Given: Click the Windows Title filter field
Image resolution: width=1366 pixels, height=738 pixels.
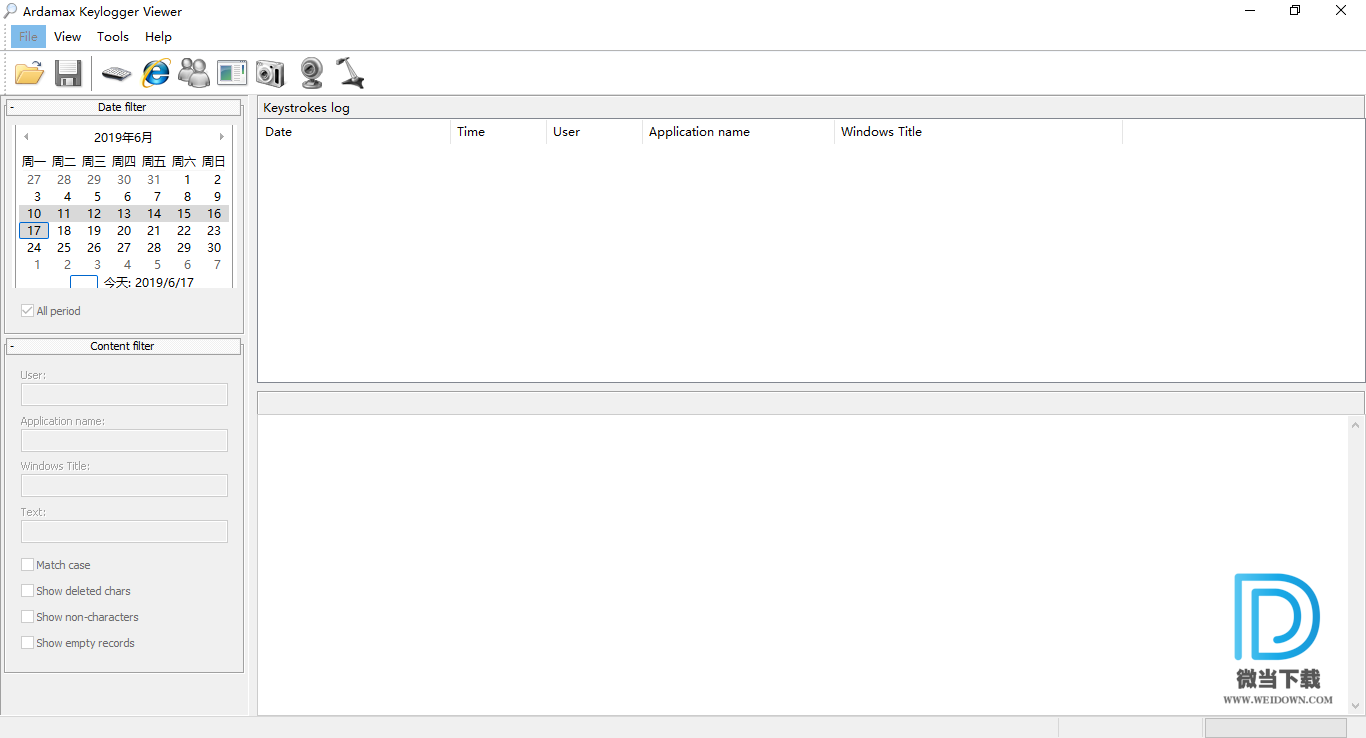Looking at the screenshot, I should pos(124,485).
